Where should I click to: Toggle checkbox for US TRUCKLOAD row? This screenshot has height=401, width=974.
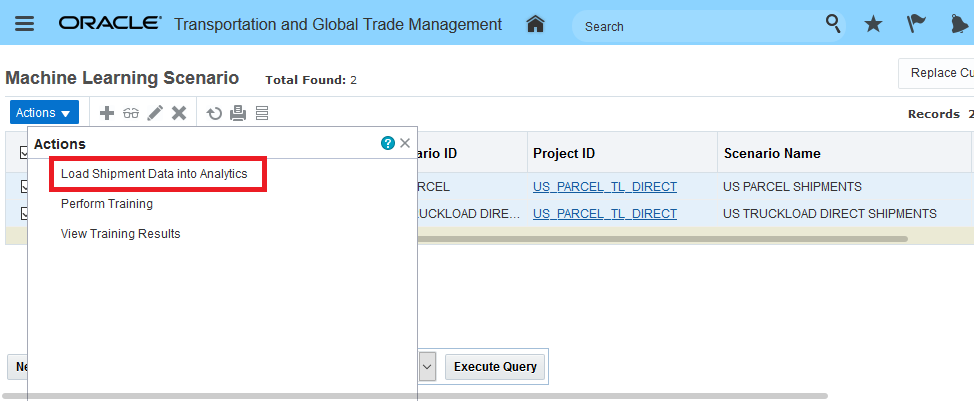pos(25,213)
